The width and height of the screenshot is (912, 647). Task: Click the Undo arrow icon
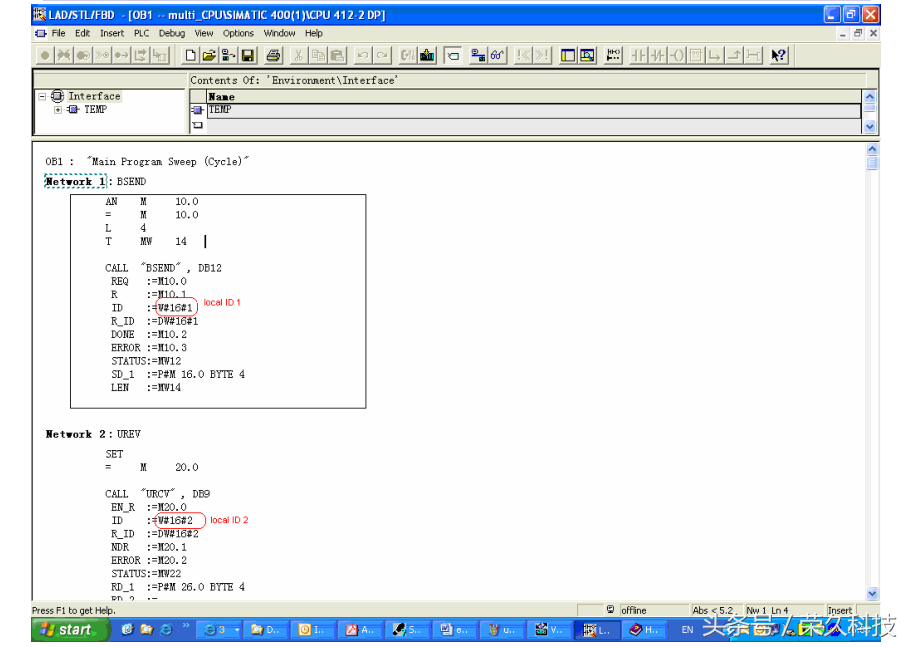362,55
